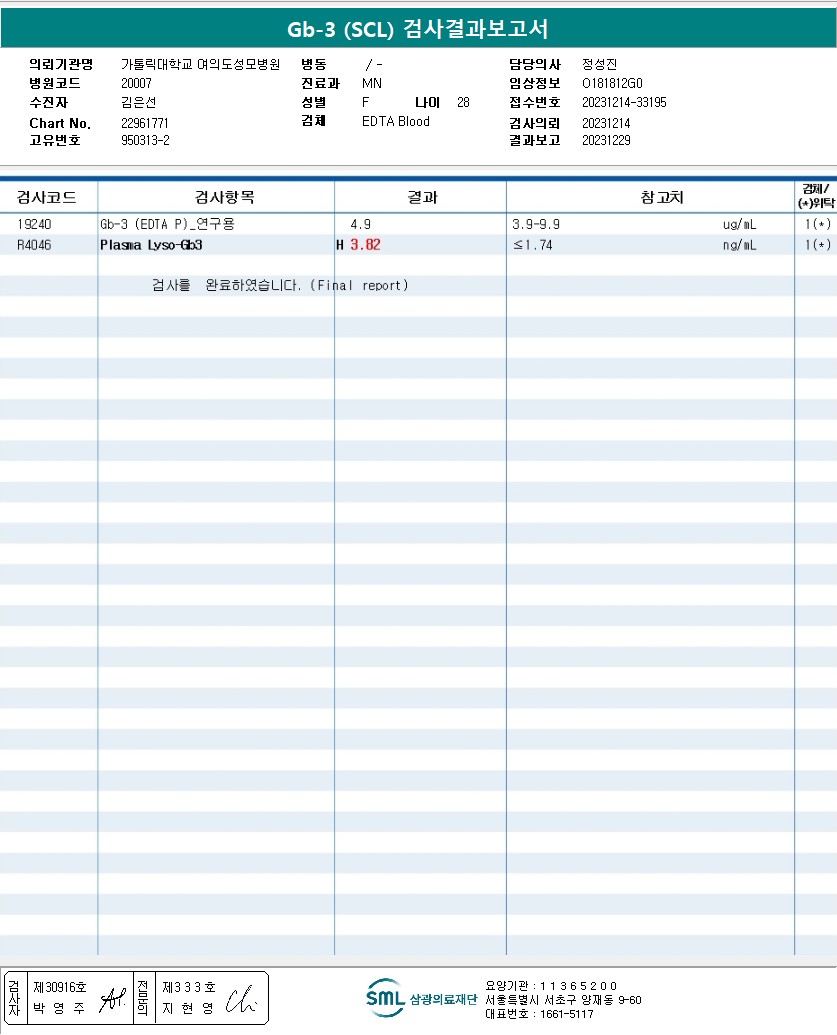Screen dimensions: 837x1035
Task: Click specimen value EDTA Blood
Action: [395, 121]
